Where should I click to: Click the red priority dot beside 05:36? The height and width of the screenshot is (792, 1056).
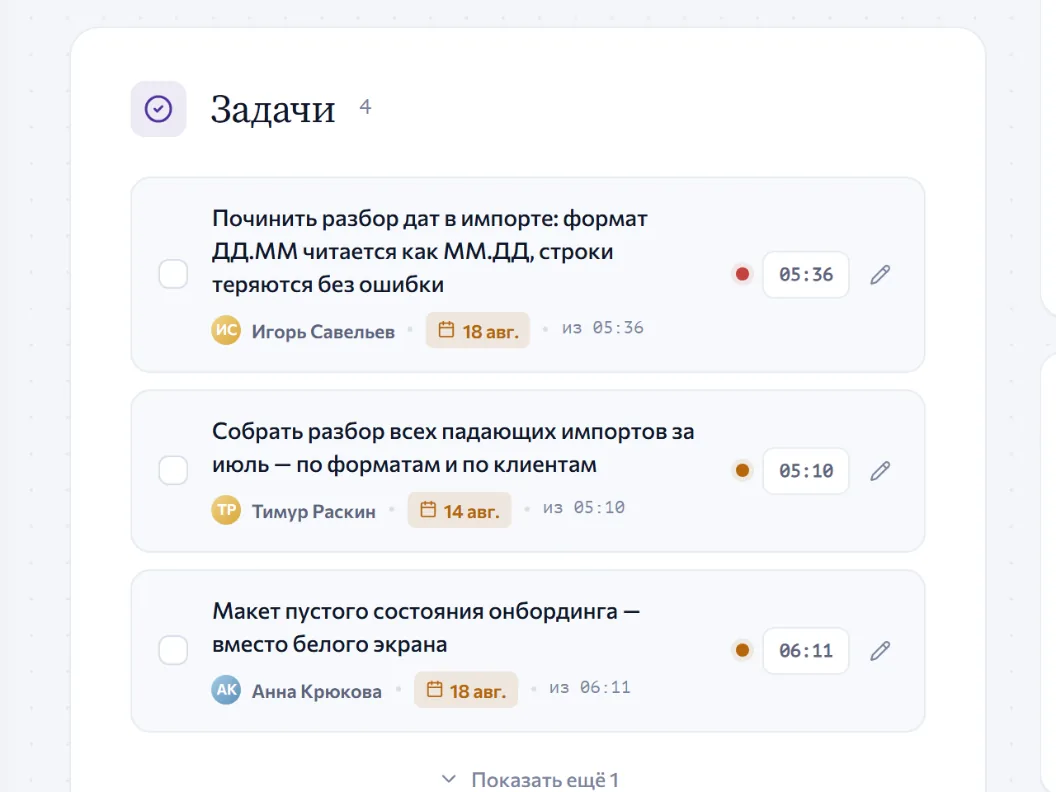[x=742, y=274]
